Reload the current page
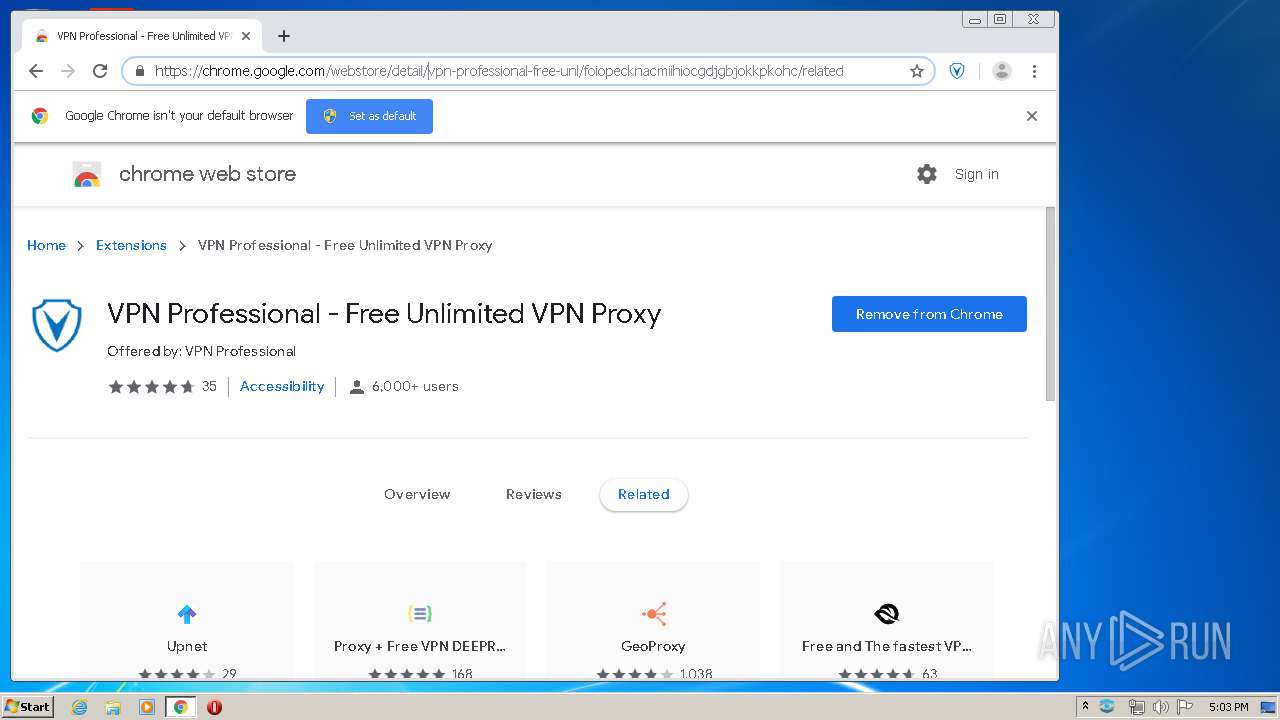Image resolution: width=1280 pixels, height=720 pixels. click(100, 71)
